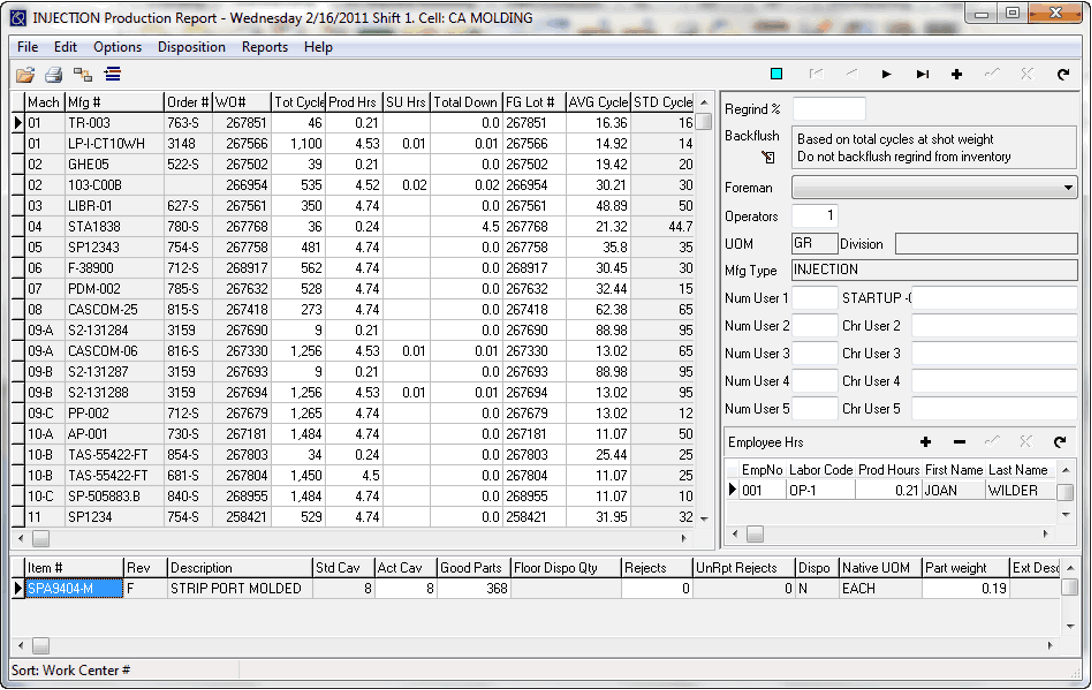
Task: Expand the Foreman dropdown
Action: 1069,188
